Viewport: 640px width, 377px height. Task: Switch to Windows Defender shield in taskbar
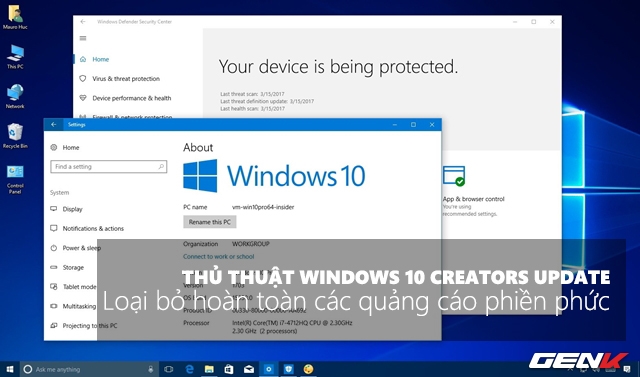(289, 369)
